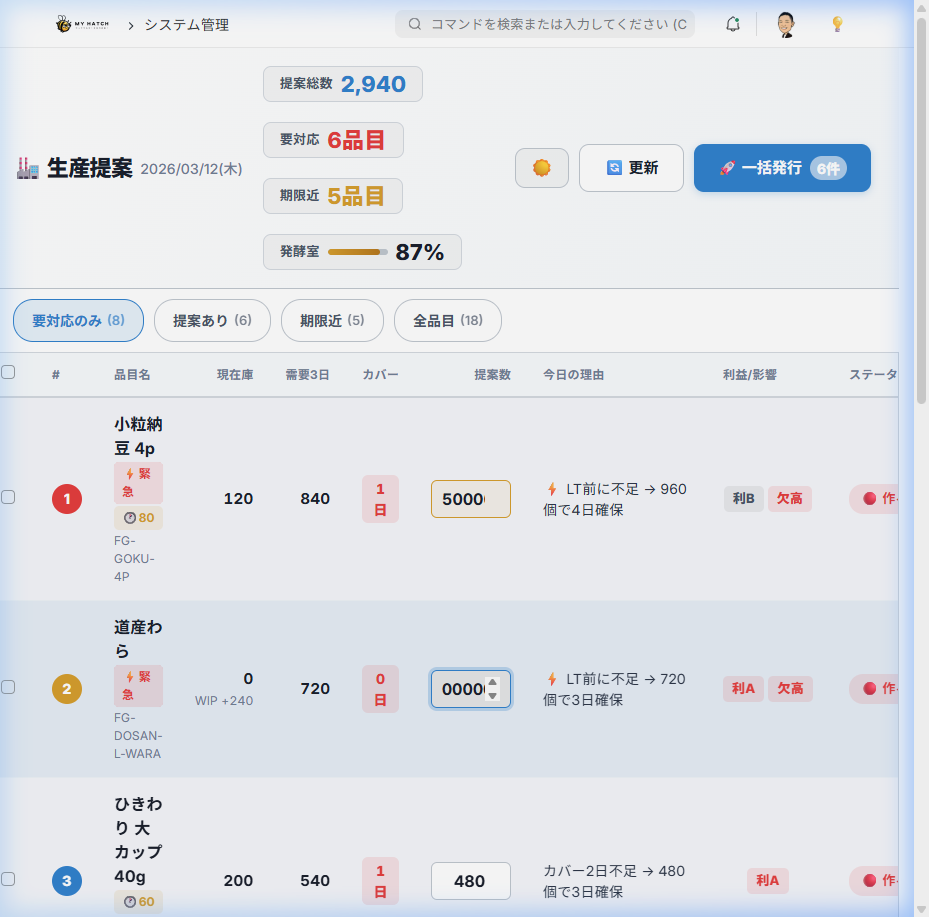929x917 pixels.
Task: Click the breadcrumb chevron before システム管理
Action: pos(131,25)
